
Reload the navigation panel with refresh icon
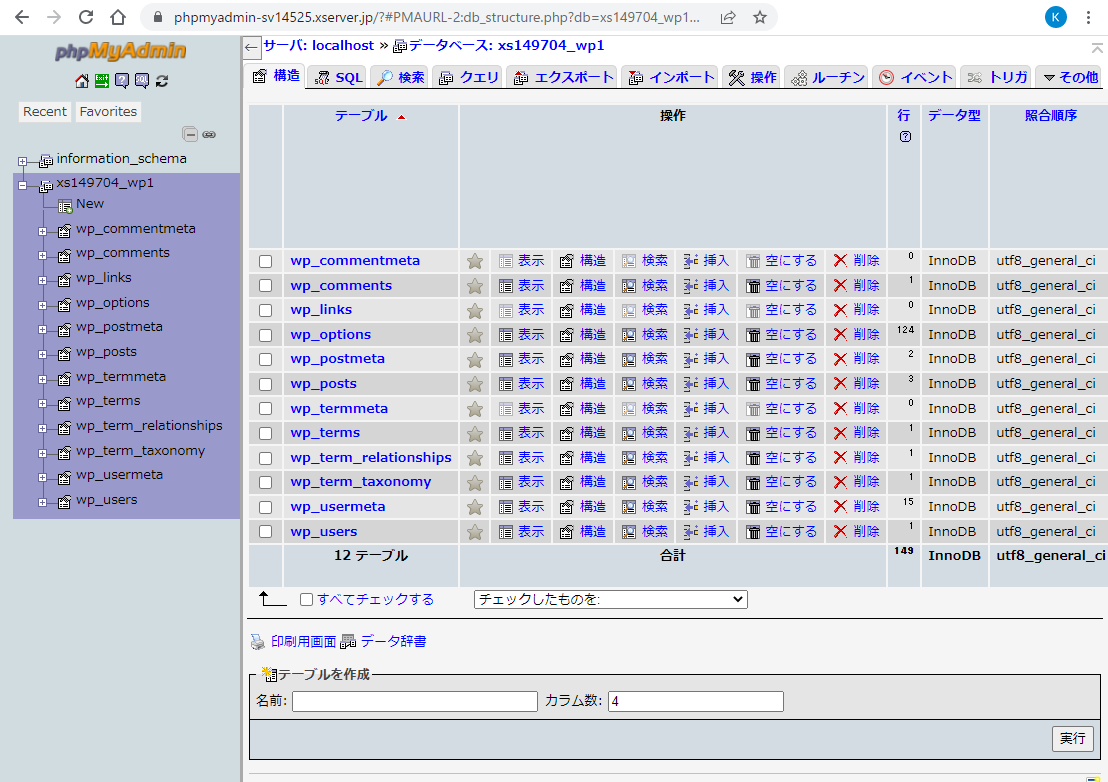[x=162, y=81]
